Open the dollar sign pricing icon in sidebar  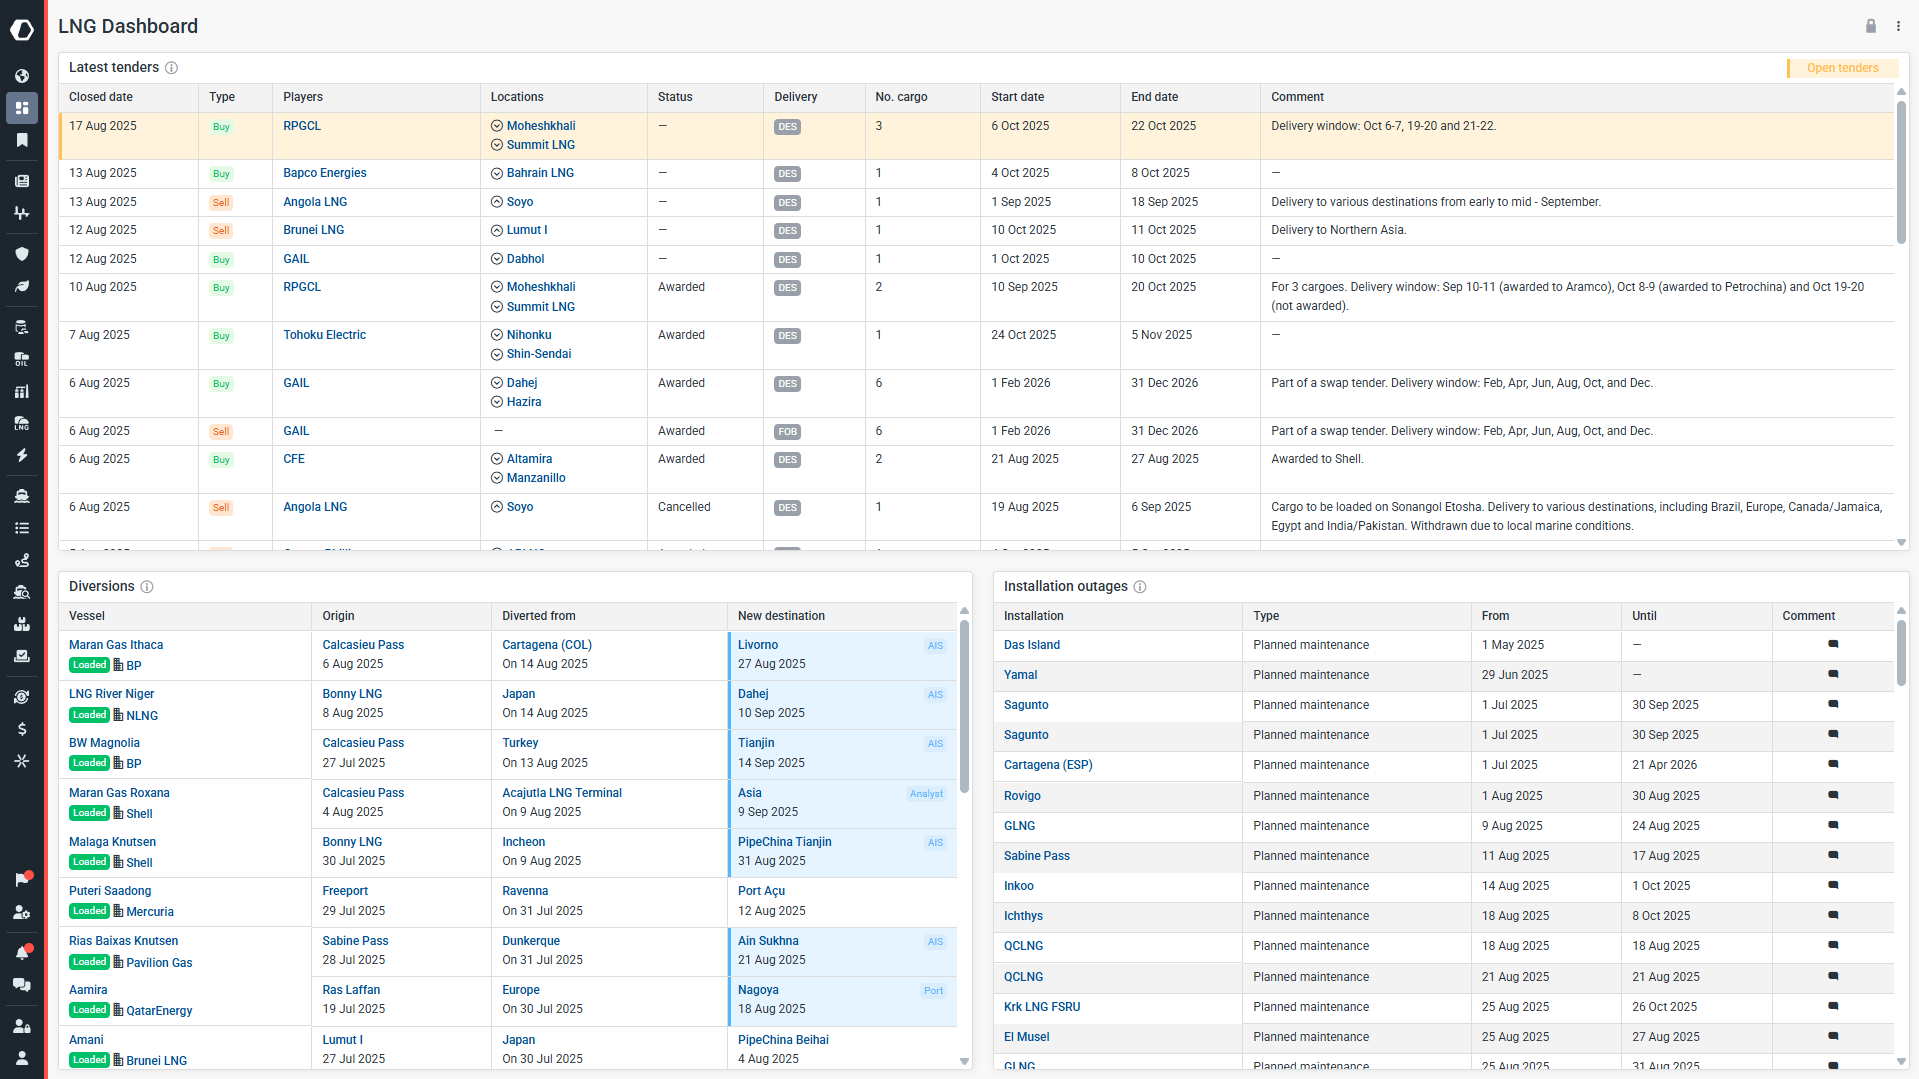(x=22, y=729)
